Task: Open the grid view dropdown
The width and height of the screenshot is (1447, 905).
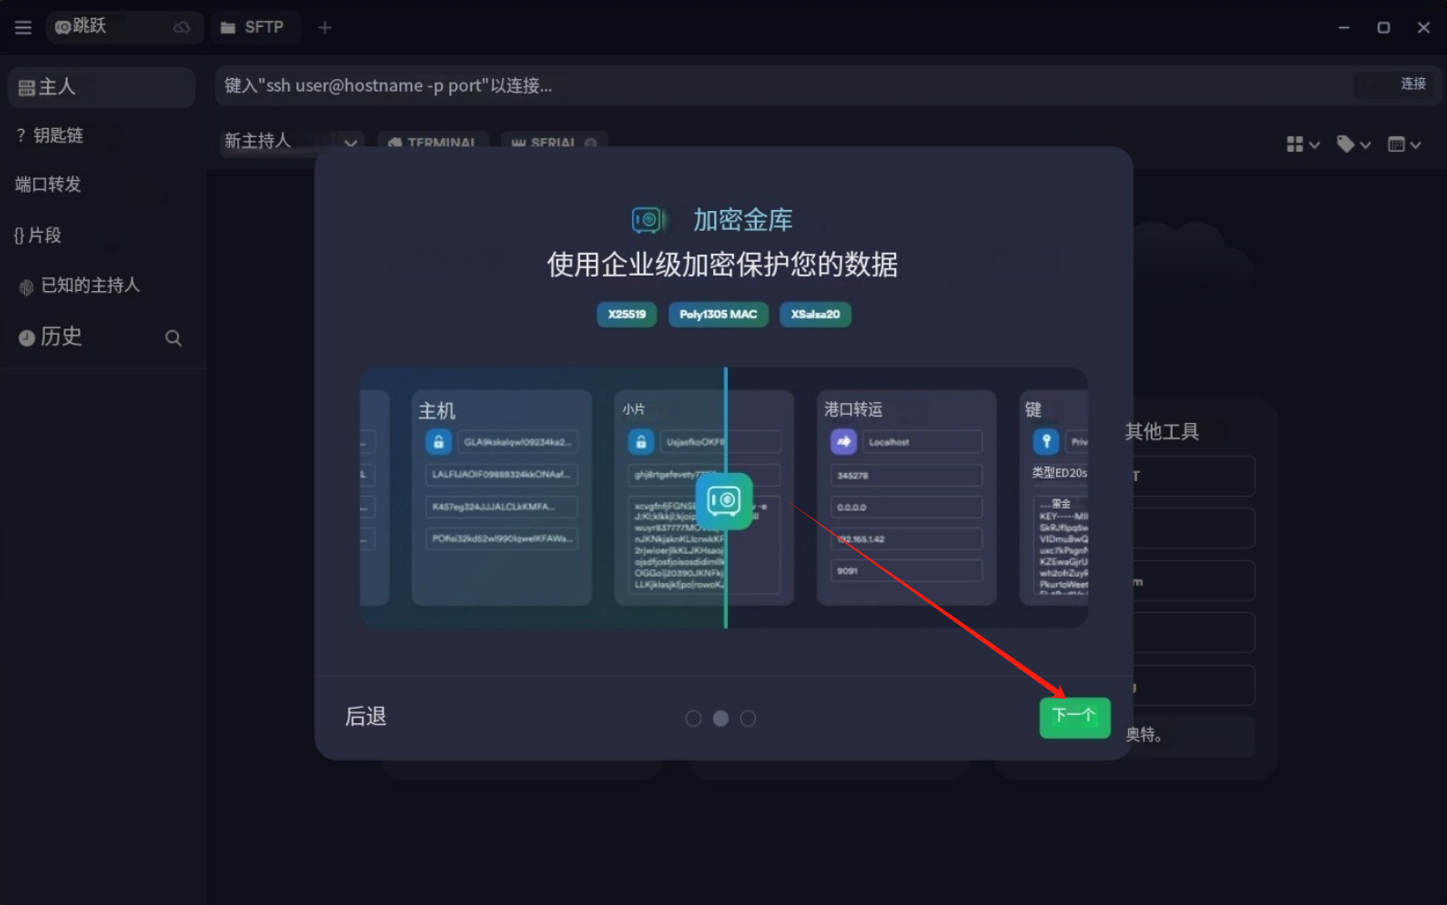Action: (x=1302, y=145)
